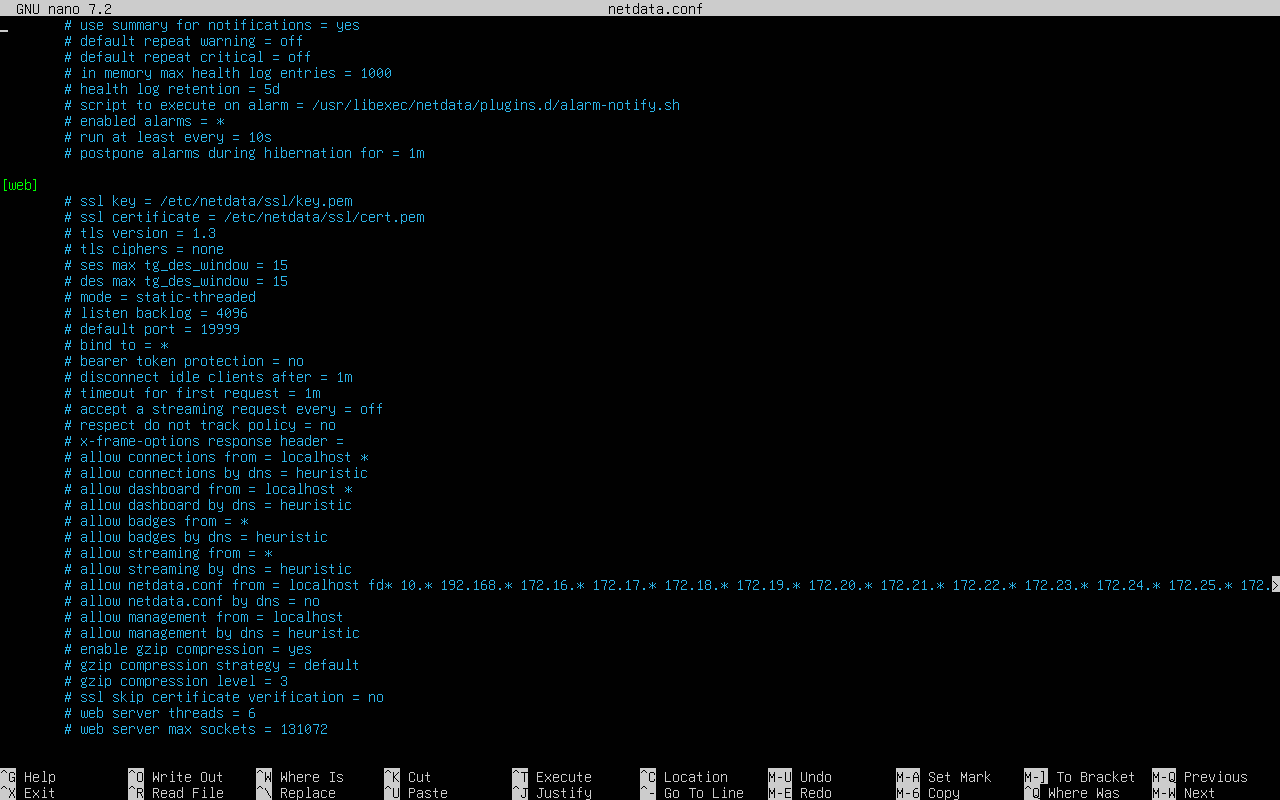
Task: Click the 'enabled alarms = *' line
Action: [144, 121]
